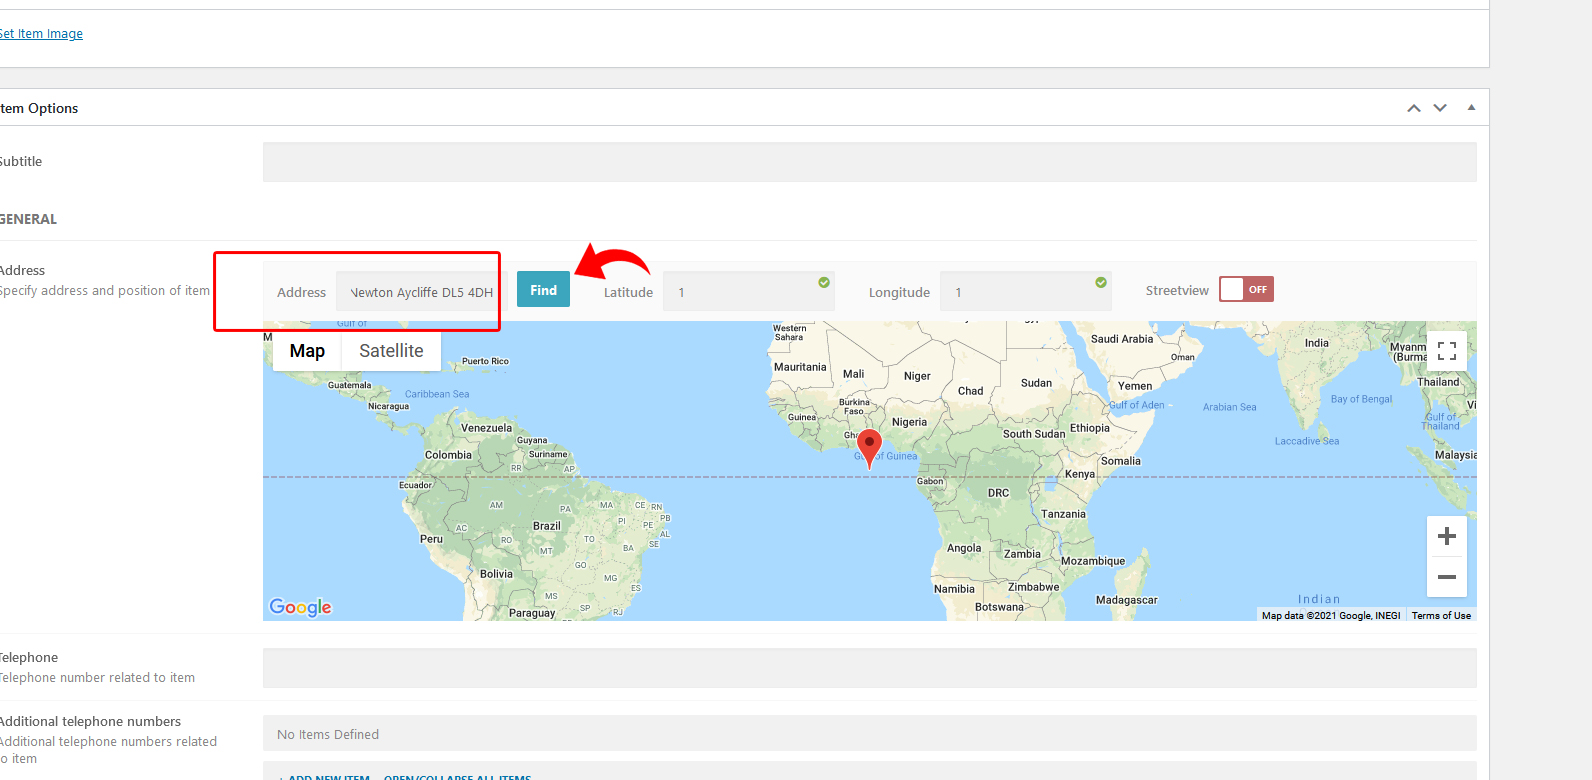
Task: Open the map Terms of Use link
Action: (1441, 616)
